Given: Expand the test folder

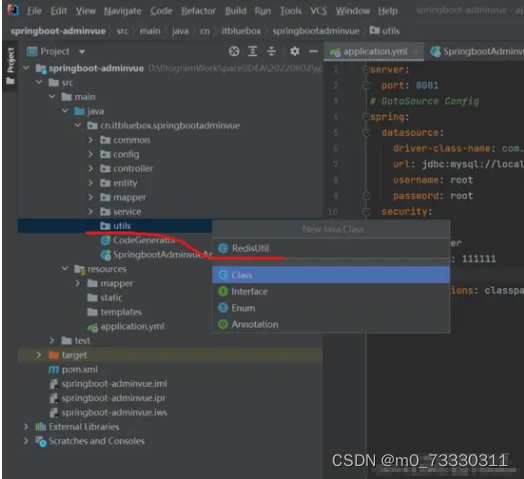Looking at the screenshot, I should click(x=52, y=341).
